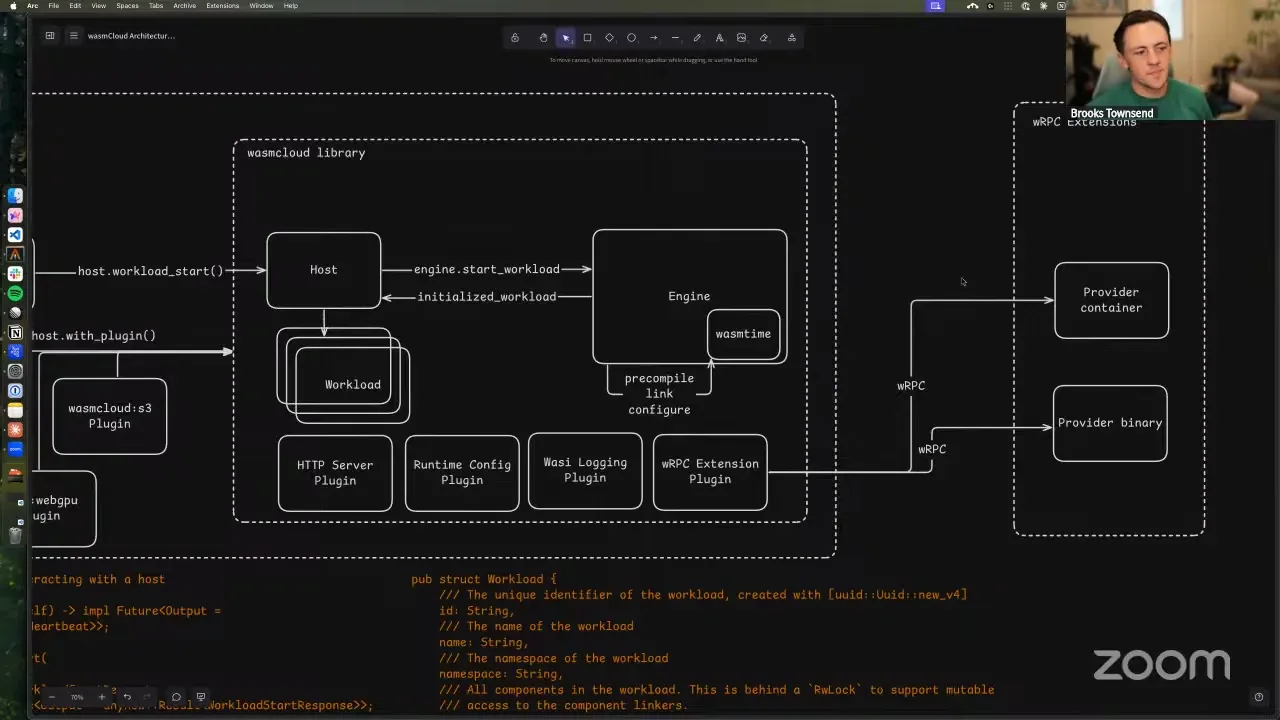Select the Wasi Logging Plugin box
1280x720 pixels.
click(x=585, y=471)
